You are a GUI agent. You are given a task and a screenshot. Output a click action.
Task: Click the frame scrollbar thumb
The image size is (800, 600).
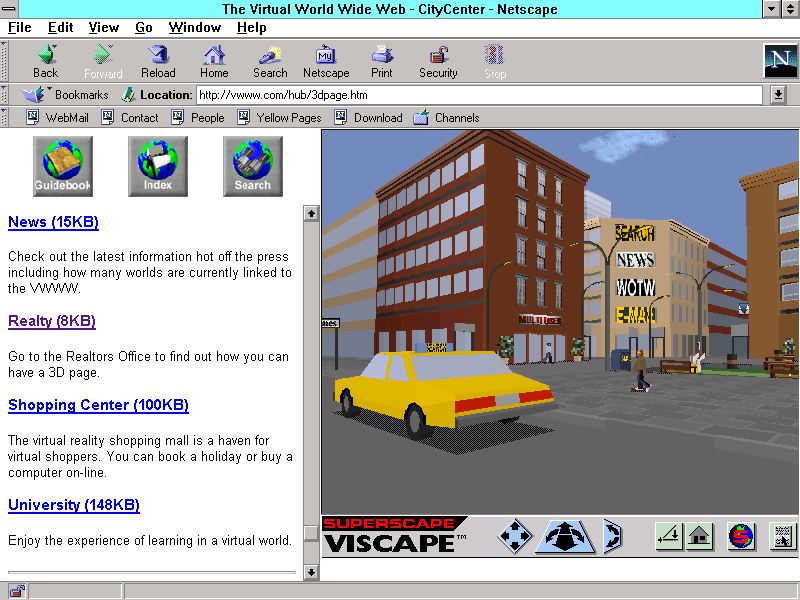click(x=311, y=533)
